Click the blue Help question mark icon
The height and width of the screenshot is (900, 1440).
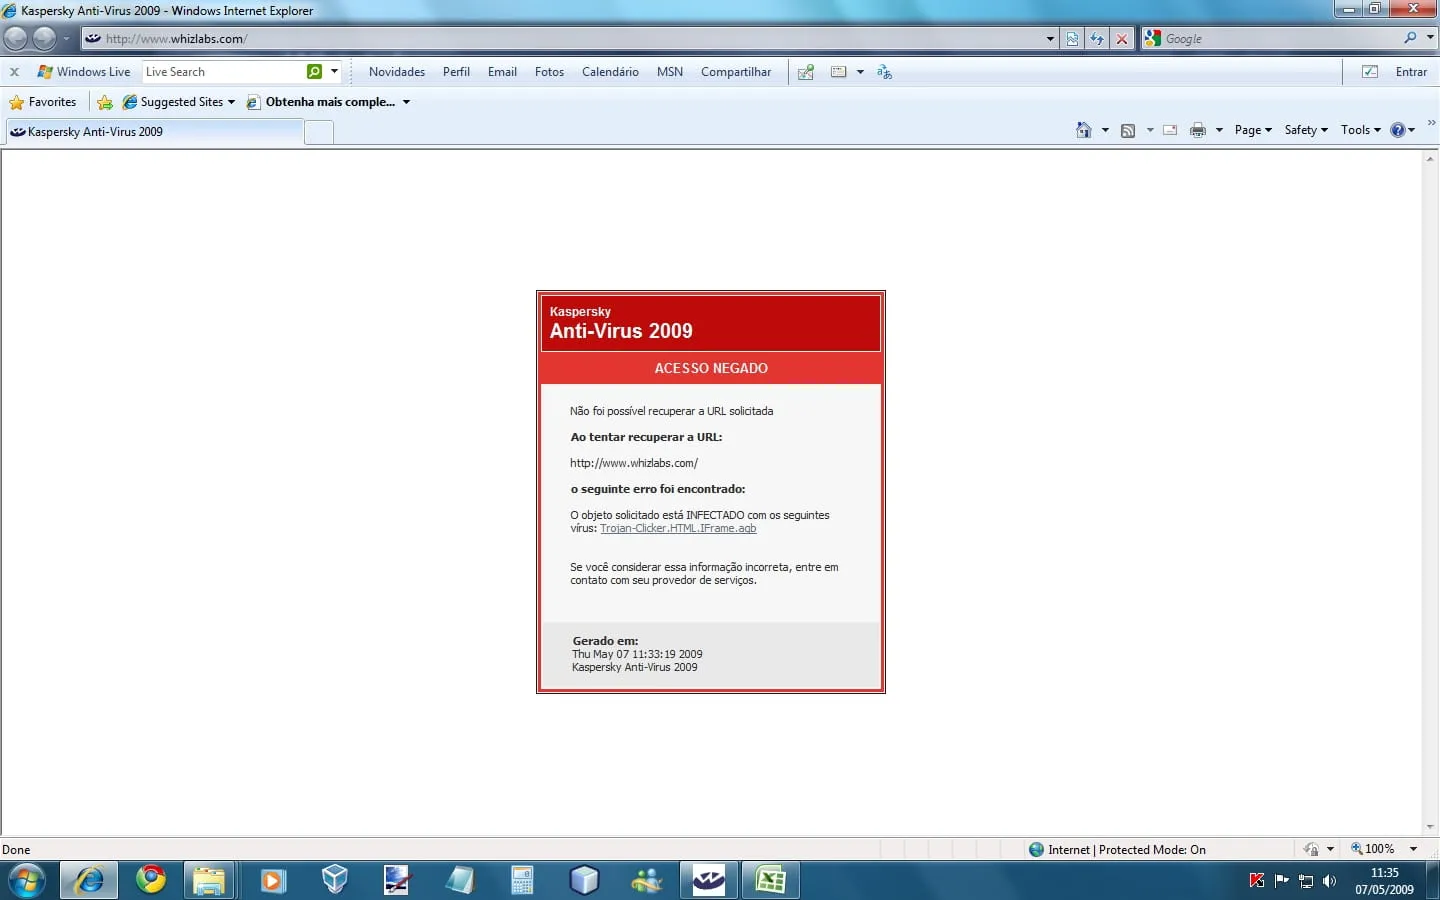[x=1398, y=130]
